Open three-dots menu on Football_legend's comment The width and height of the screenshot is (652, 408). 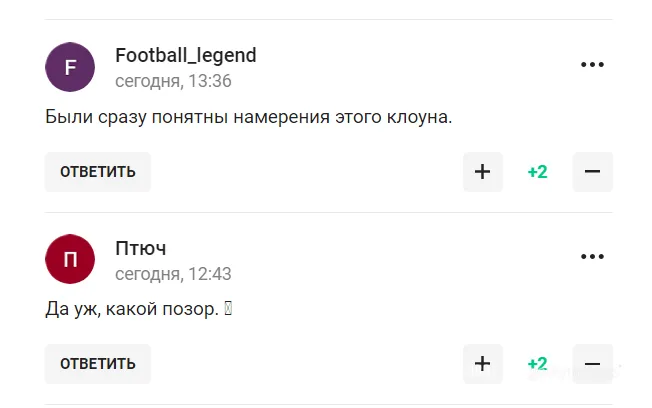(x=592, y=65)
